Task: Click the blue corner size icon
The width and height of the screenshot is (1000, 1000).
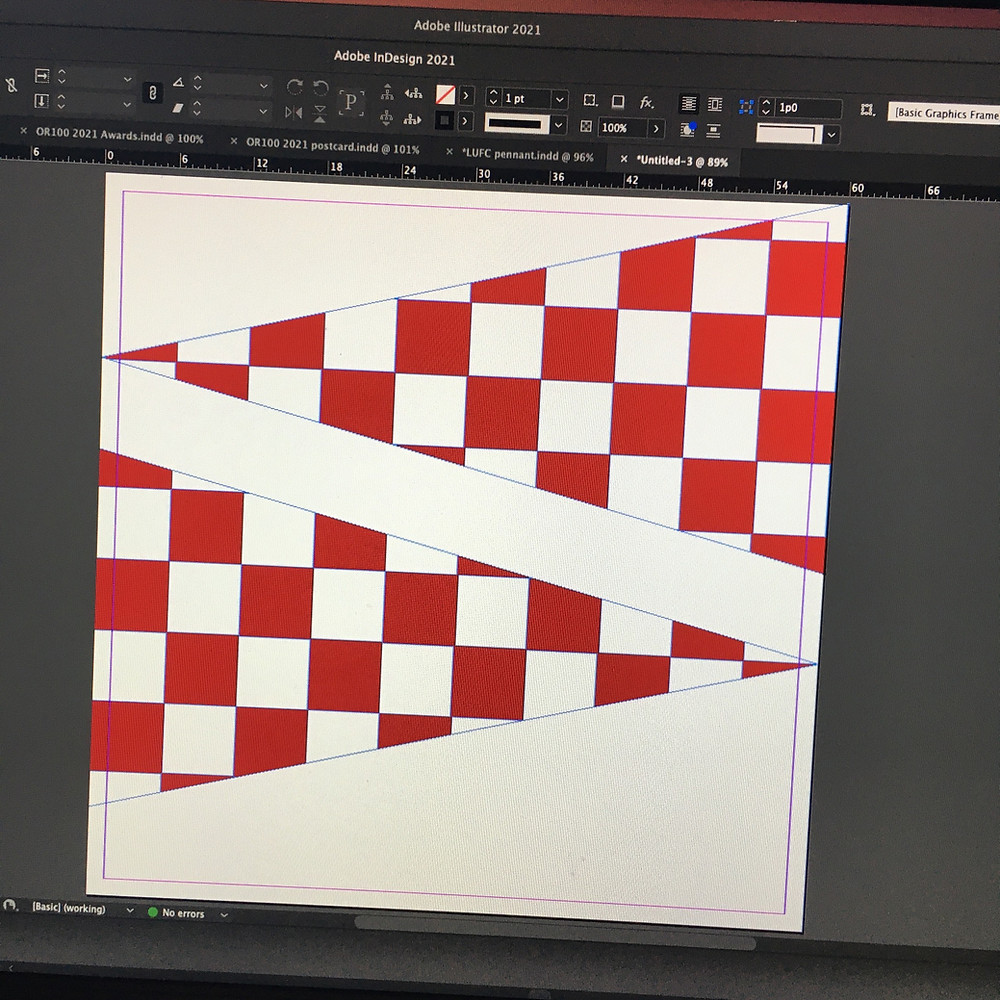Action: (746, 107)
